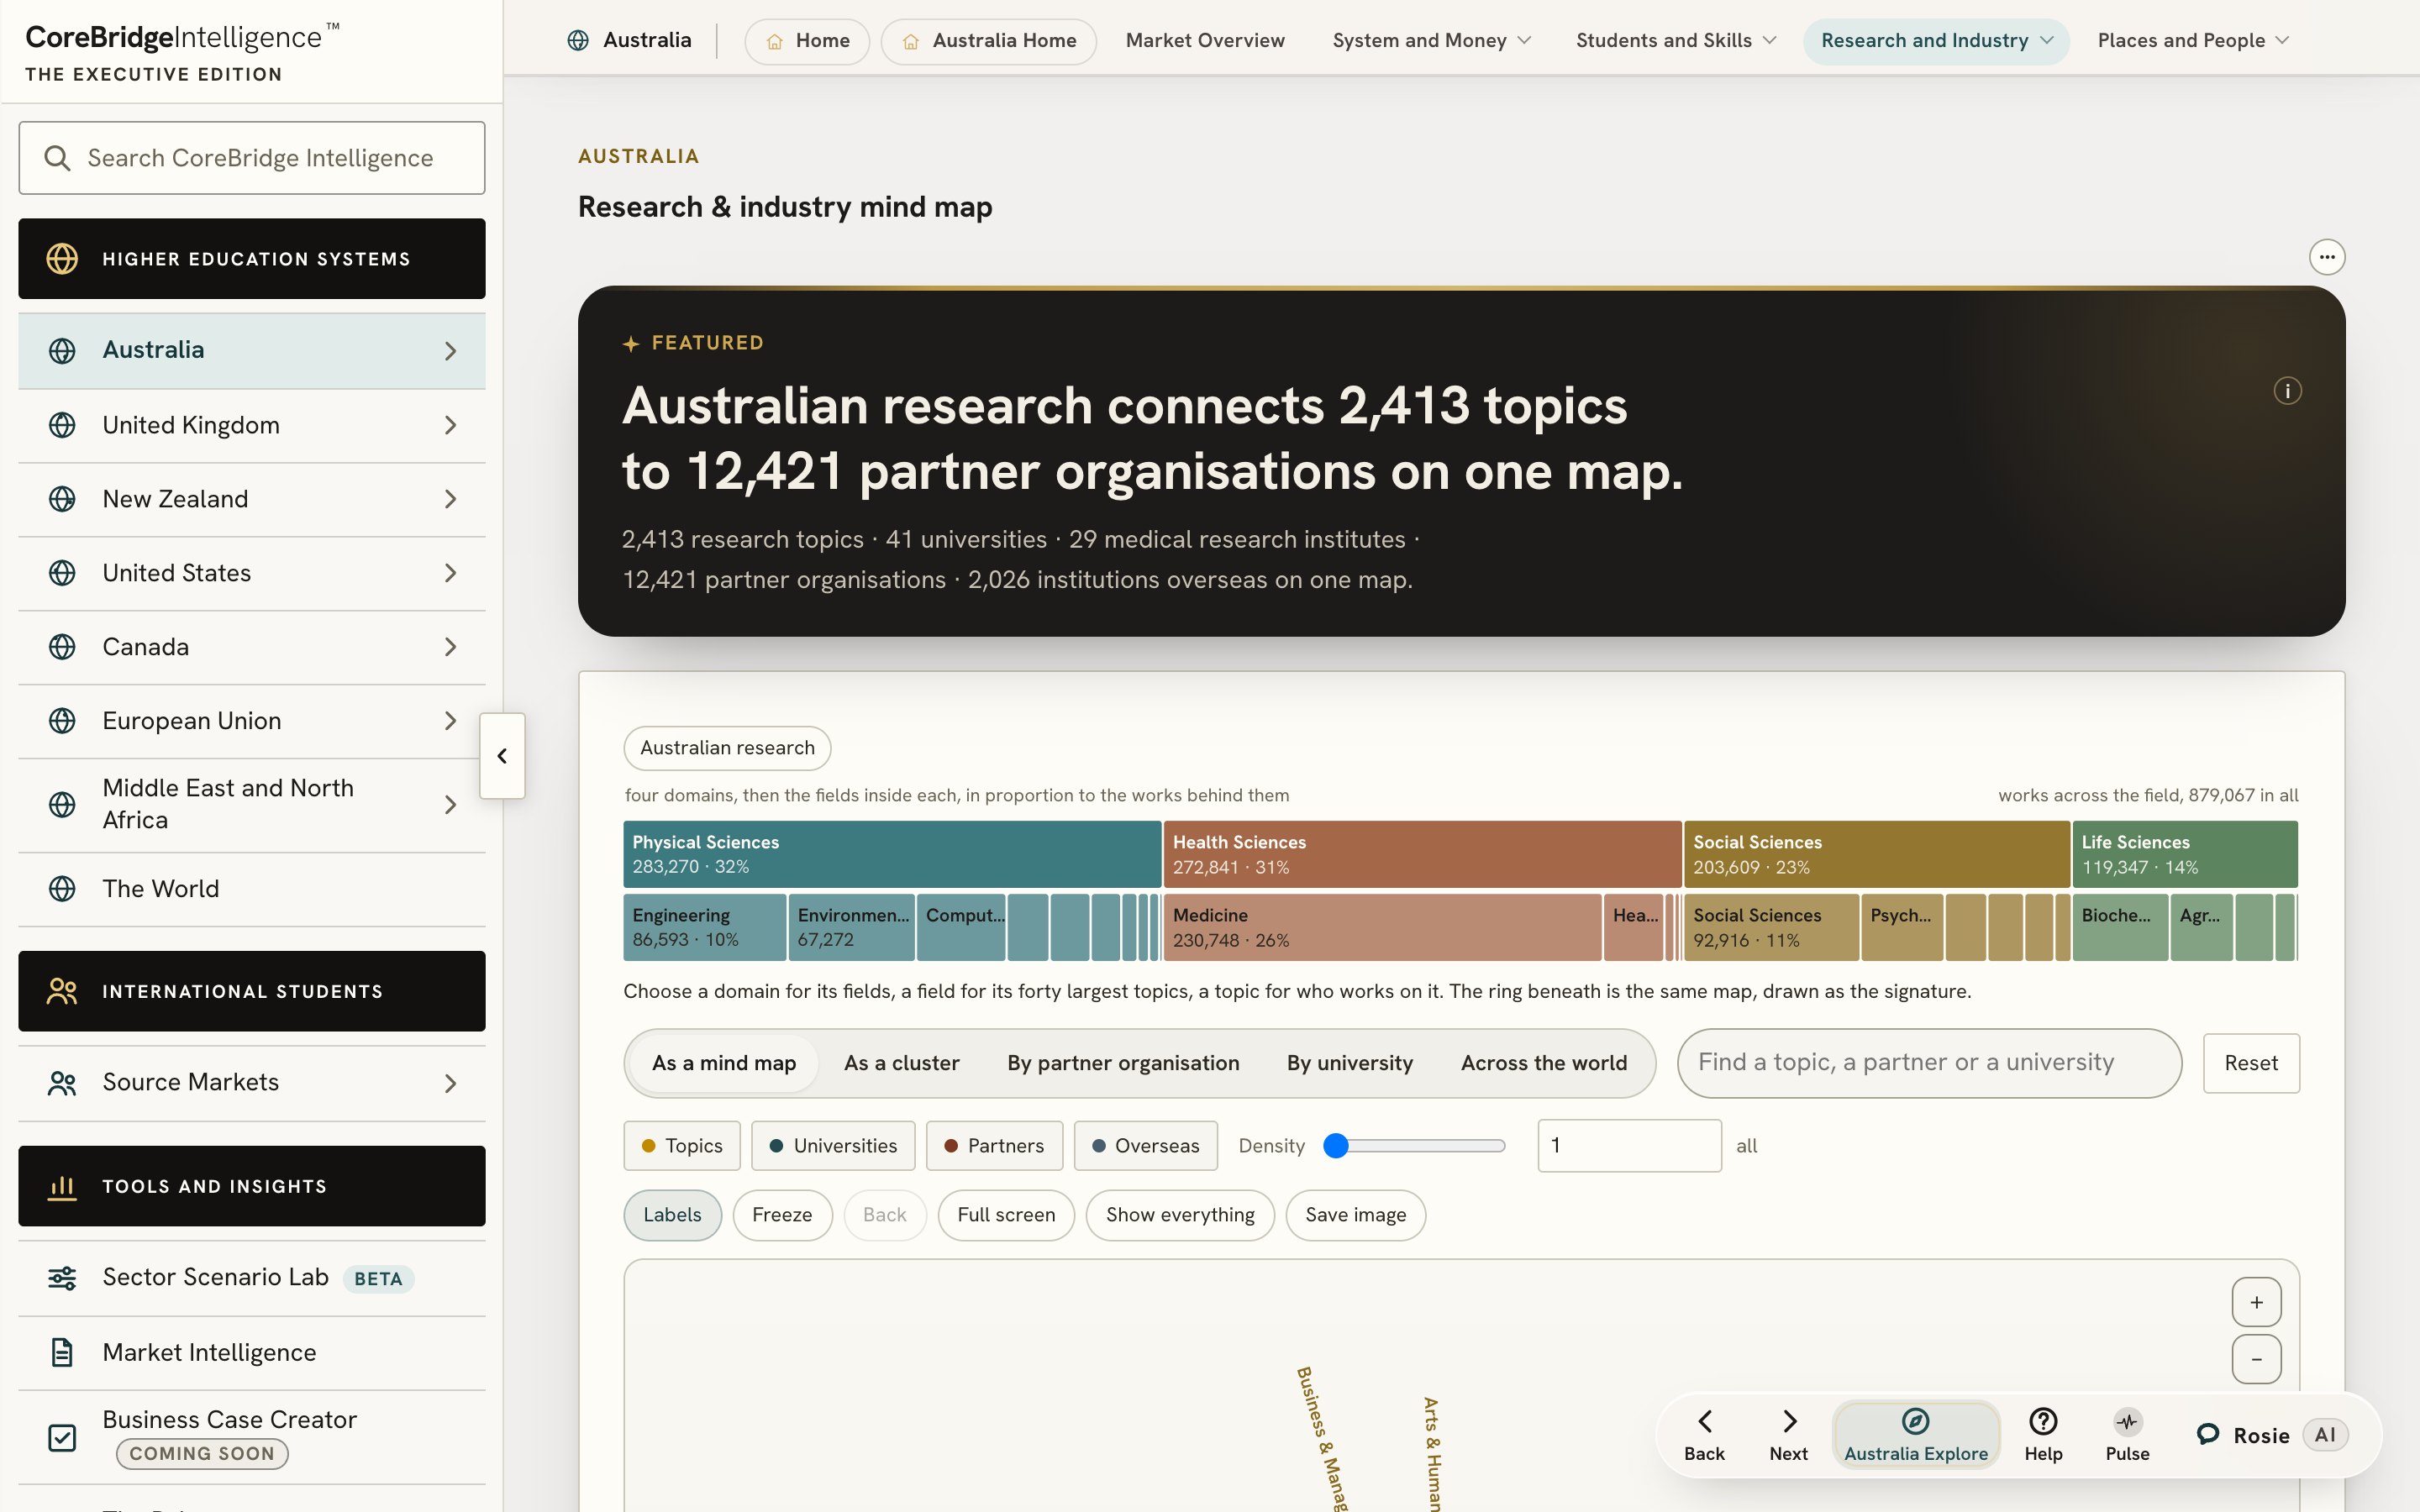
Task: Switch to the As a cluster view
Action: click(901, 1063)
